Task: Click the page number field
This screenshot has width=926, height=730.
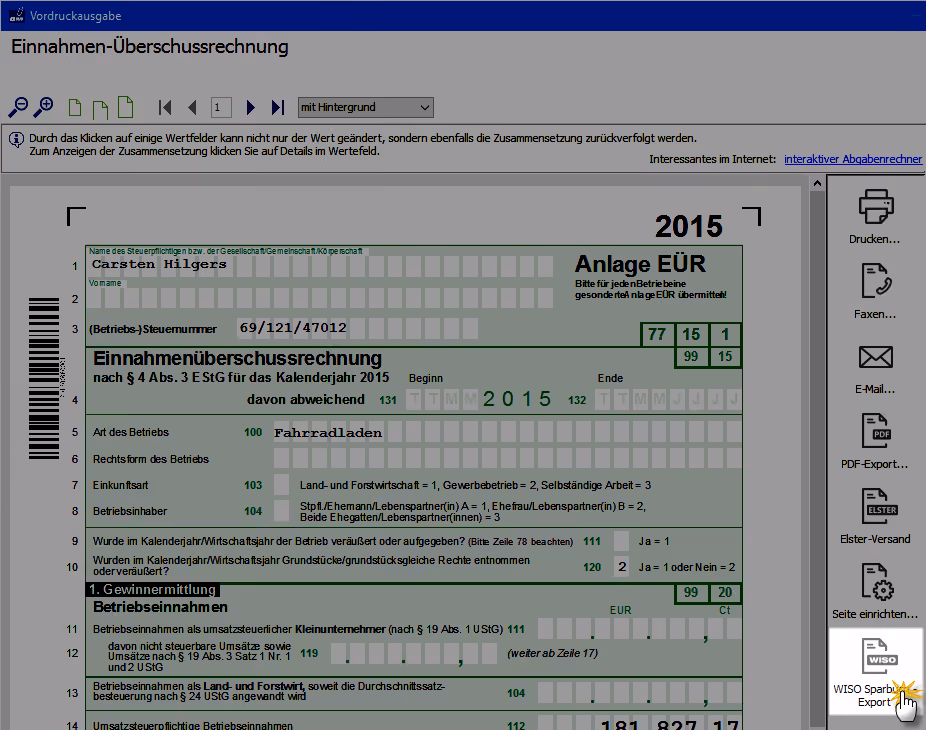Action: (x=221, y=107)
